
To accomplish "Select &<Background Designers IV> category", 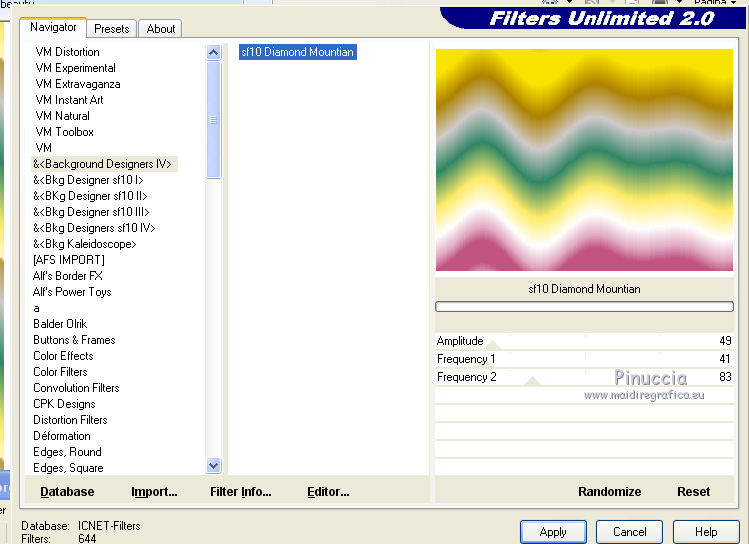I will coord(102,164).
